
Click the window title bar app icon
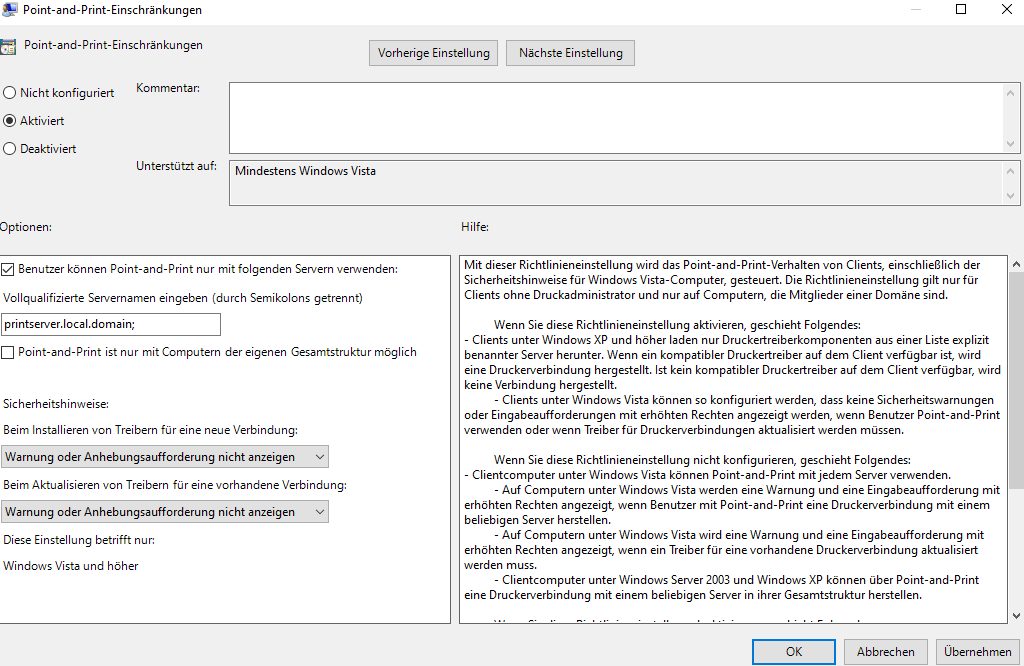pyautogui.click(x=9, y=9)
